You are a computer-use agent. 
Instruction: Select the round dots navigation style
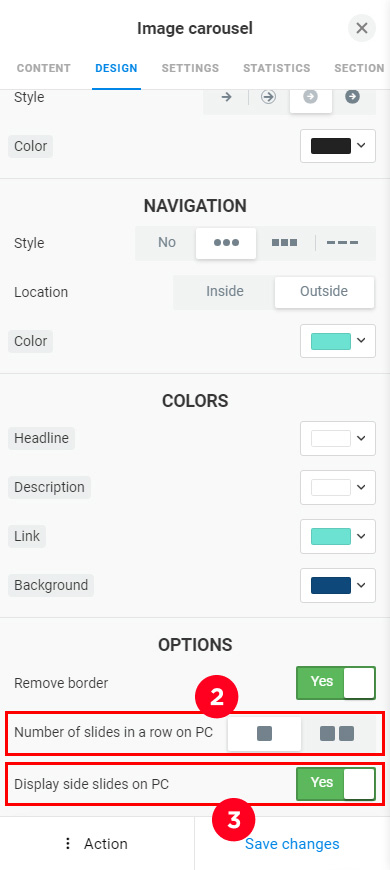click(x=226, y=243)
